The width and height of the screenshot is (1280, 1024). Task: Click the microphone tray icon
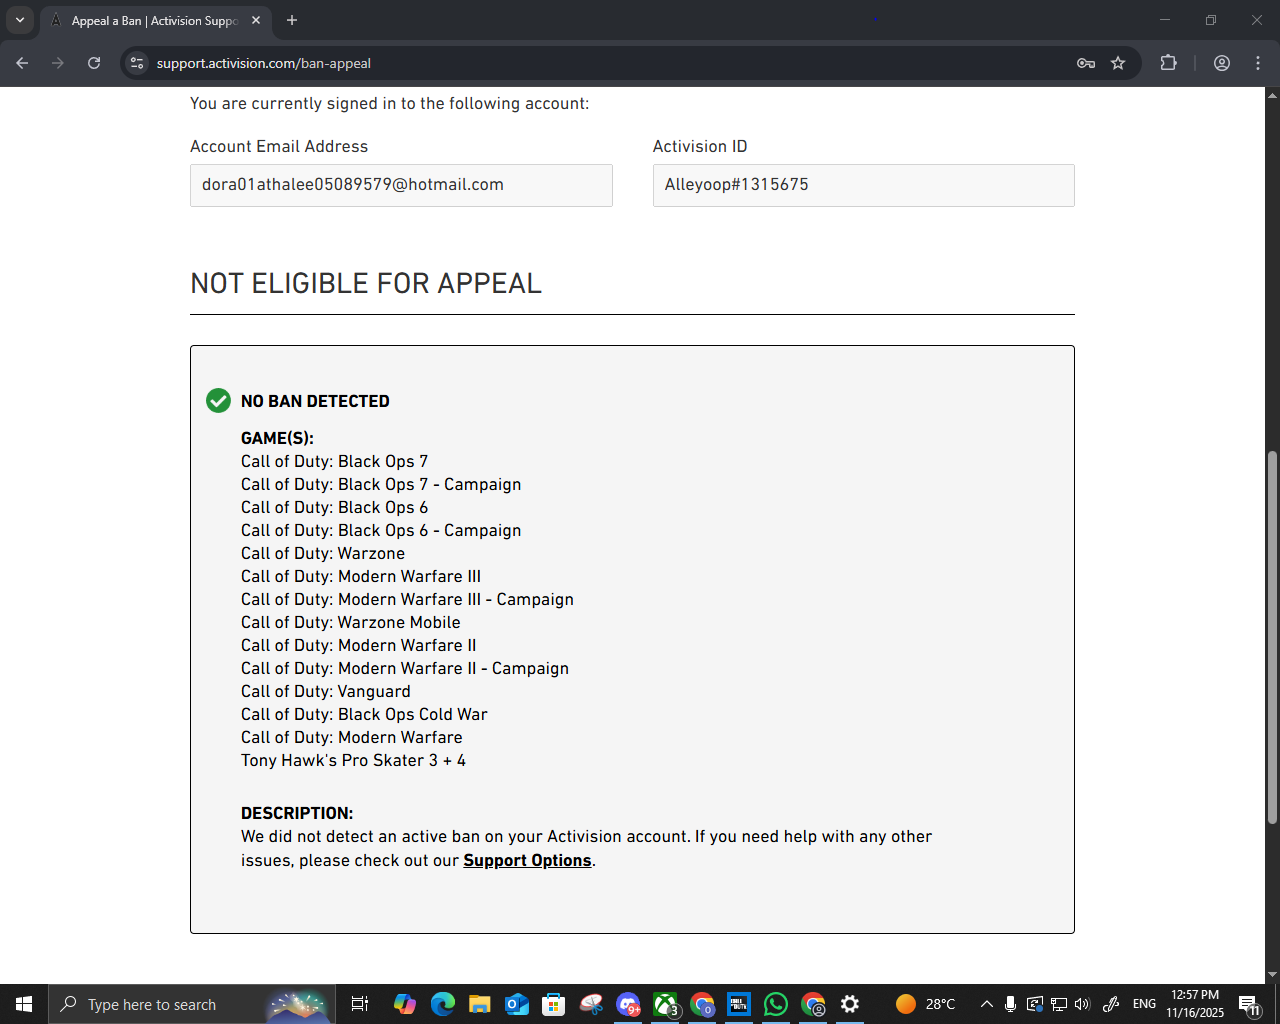[1011, 1004]
